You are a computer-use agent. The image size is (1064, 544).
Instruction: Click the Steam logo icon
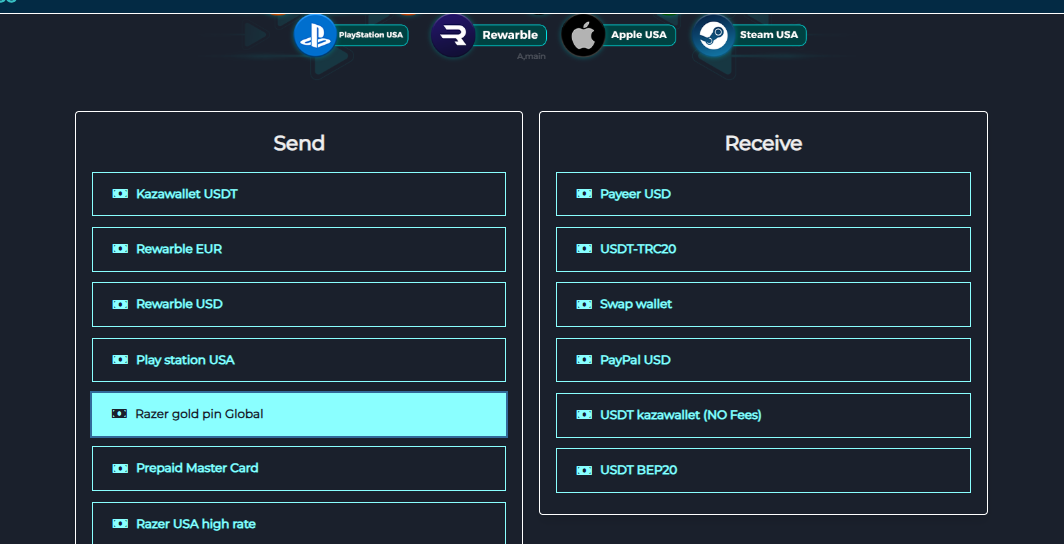tap(714, 35)
